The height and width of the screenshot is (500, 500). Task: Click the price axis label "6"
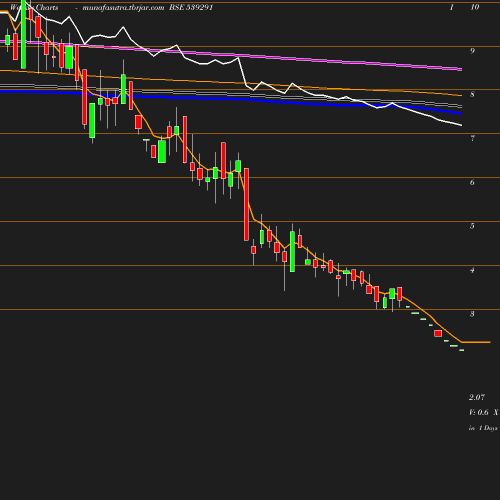(x=472, y=182)
